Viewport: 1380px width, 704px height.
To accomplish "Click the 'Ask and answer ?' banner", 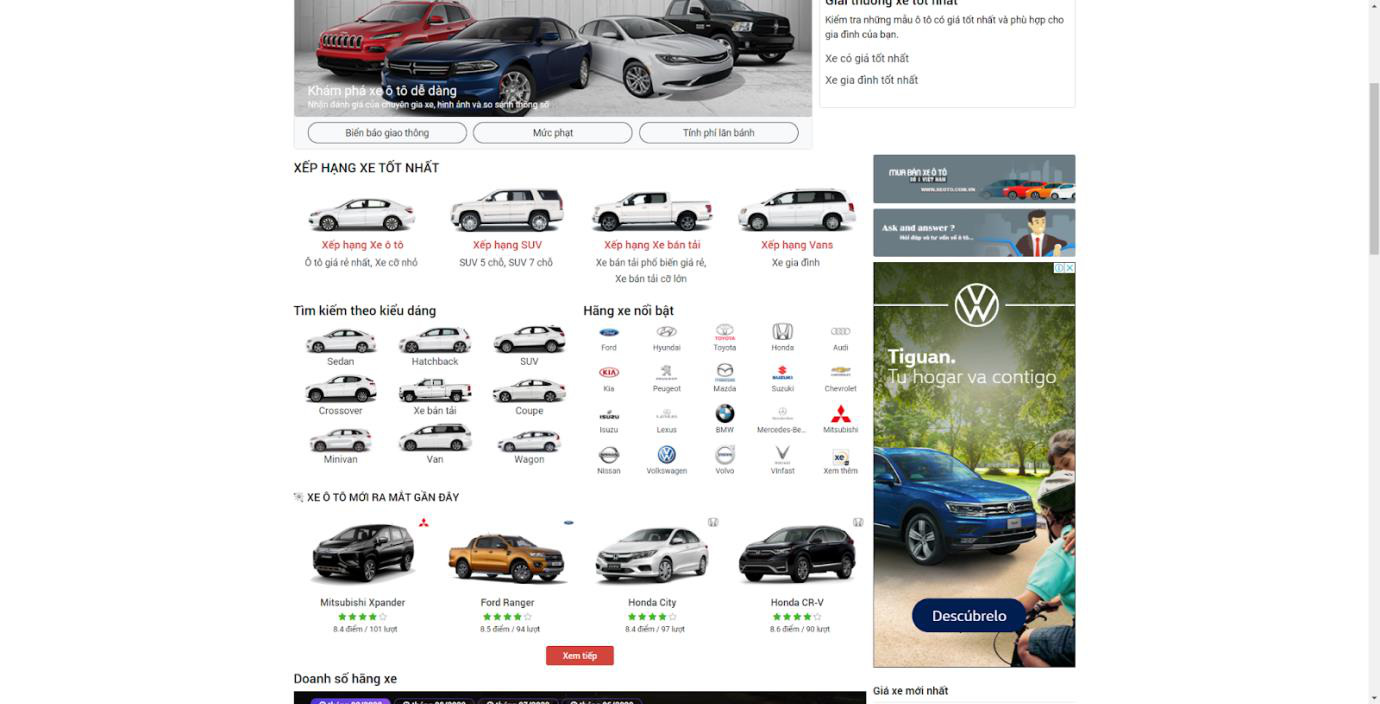I will click(x=974, y=232).
